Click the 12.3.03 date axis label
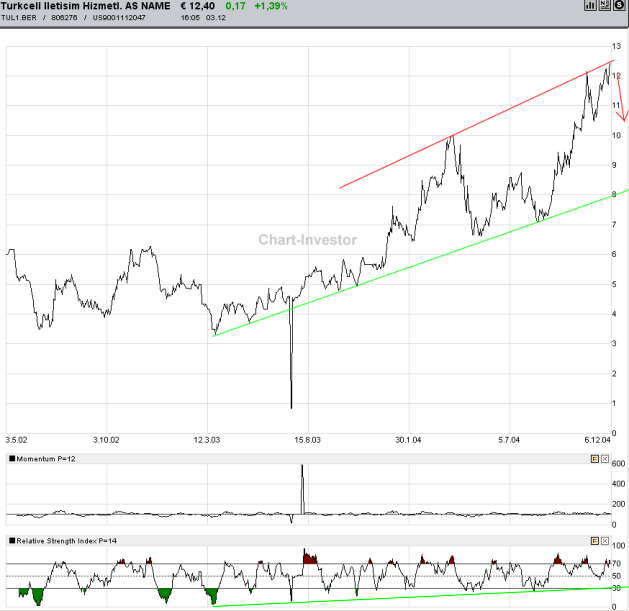 tap(207, 440)
